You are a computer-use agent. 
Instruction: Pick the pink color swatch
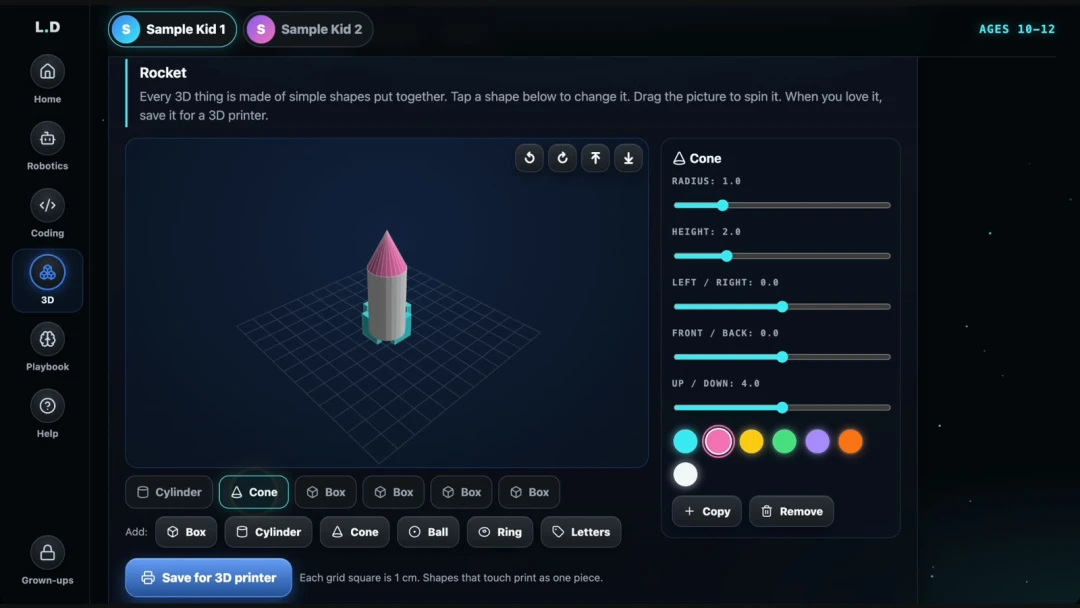pos(718,441)
